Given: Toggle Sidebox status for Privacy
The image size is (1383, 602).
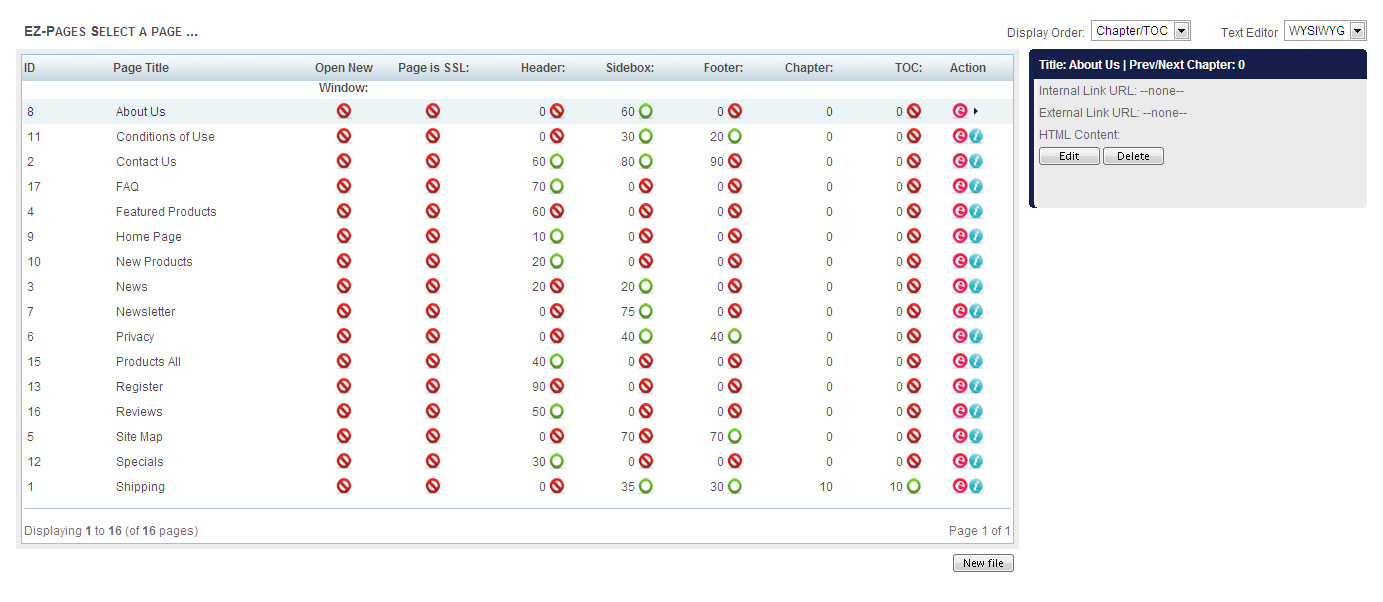Looking at the screenshot, I should [x=646, y=336].
